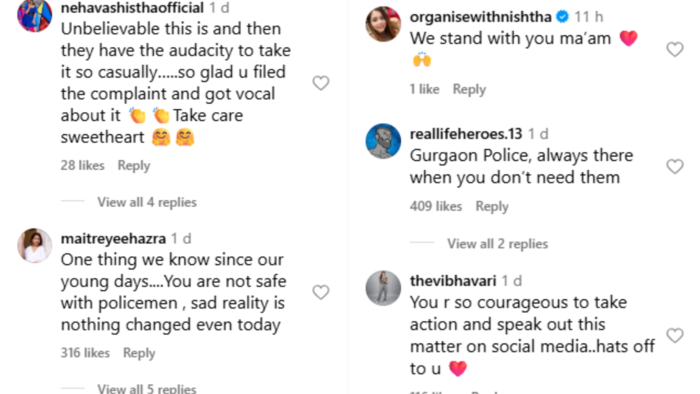Expand View all 4 replies
The height and width of the screenshot is (394, 700).
pos(147,202)
